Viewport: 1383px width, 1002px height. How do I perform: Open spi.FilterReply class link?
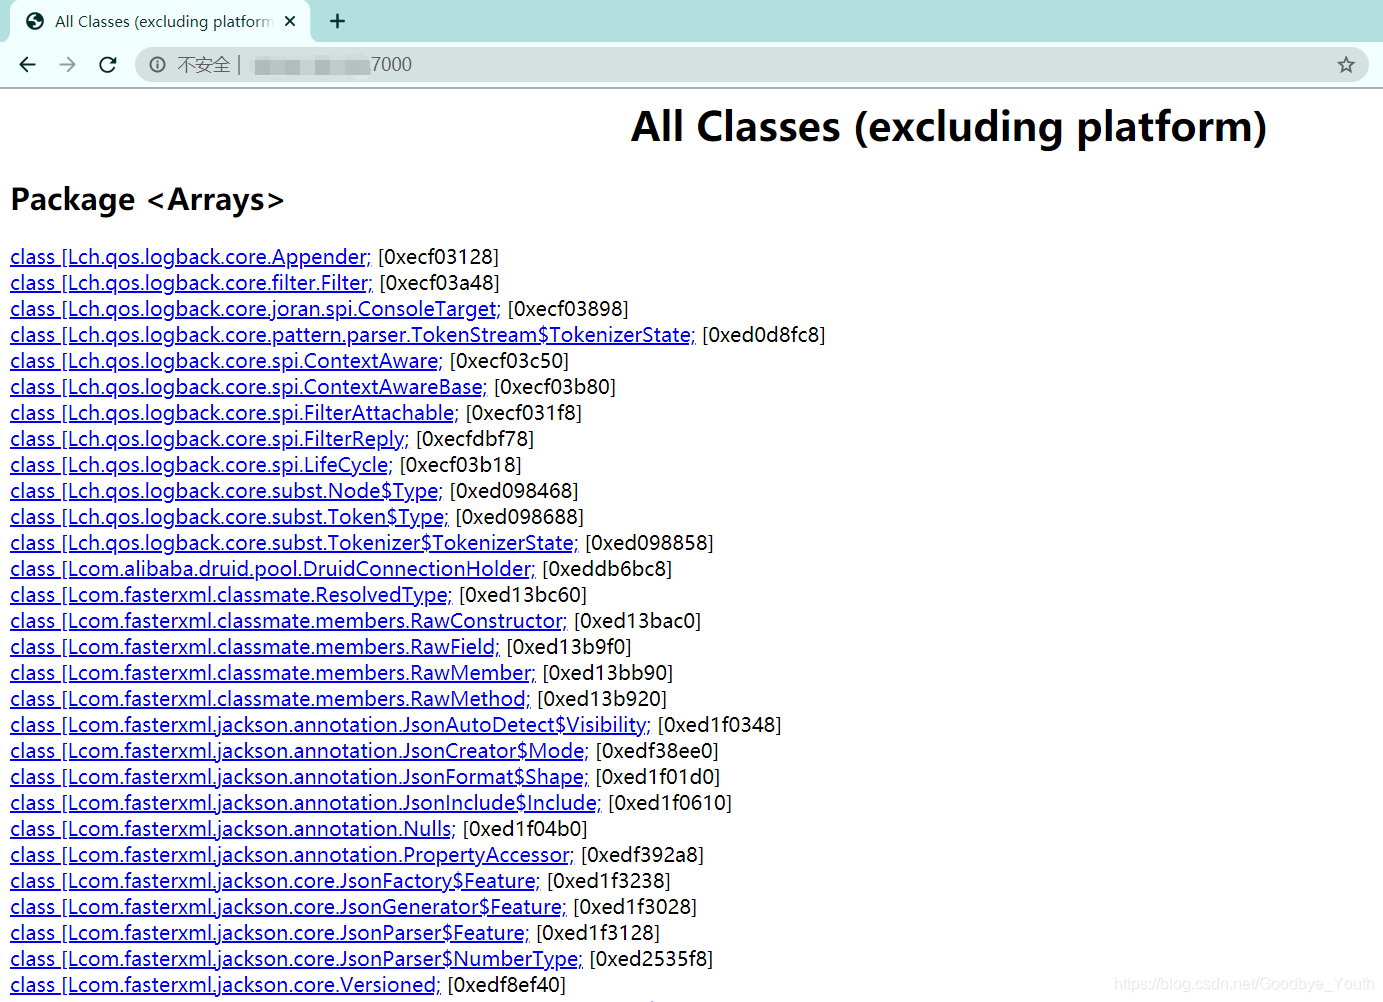(x=210, y=439)
